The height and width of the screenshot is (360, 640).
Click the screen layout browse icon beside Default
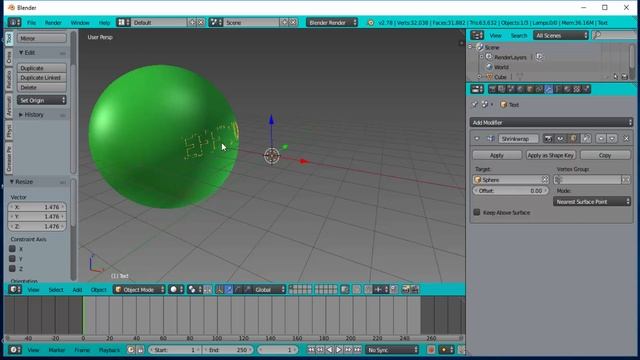click(x=123, y=22)
